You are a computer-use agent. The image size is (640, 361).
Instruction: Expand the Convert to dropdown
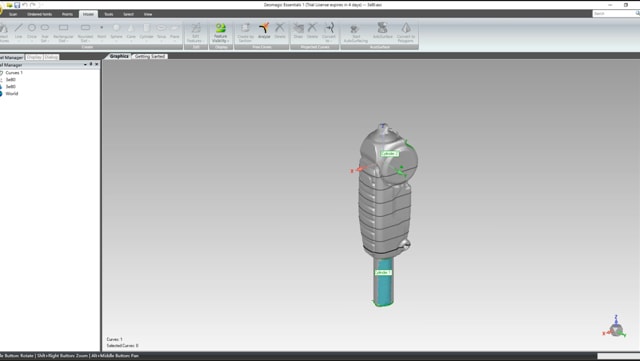coord(329,33)
